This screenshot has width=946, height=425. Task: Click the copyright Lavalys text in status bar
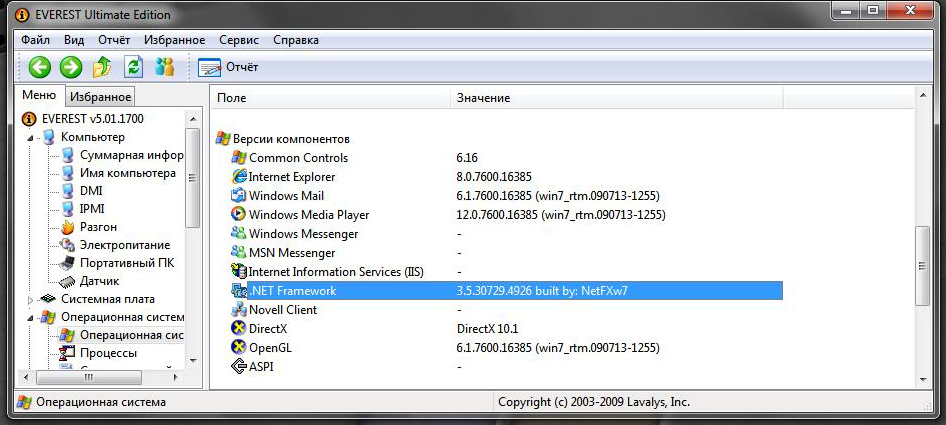click(594, 401)
